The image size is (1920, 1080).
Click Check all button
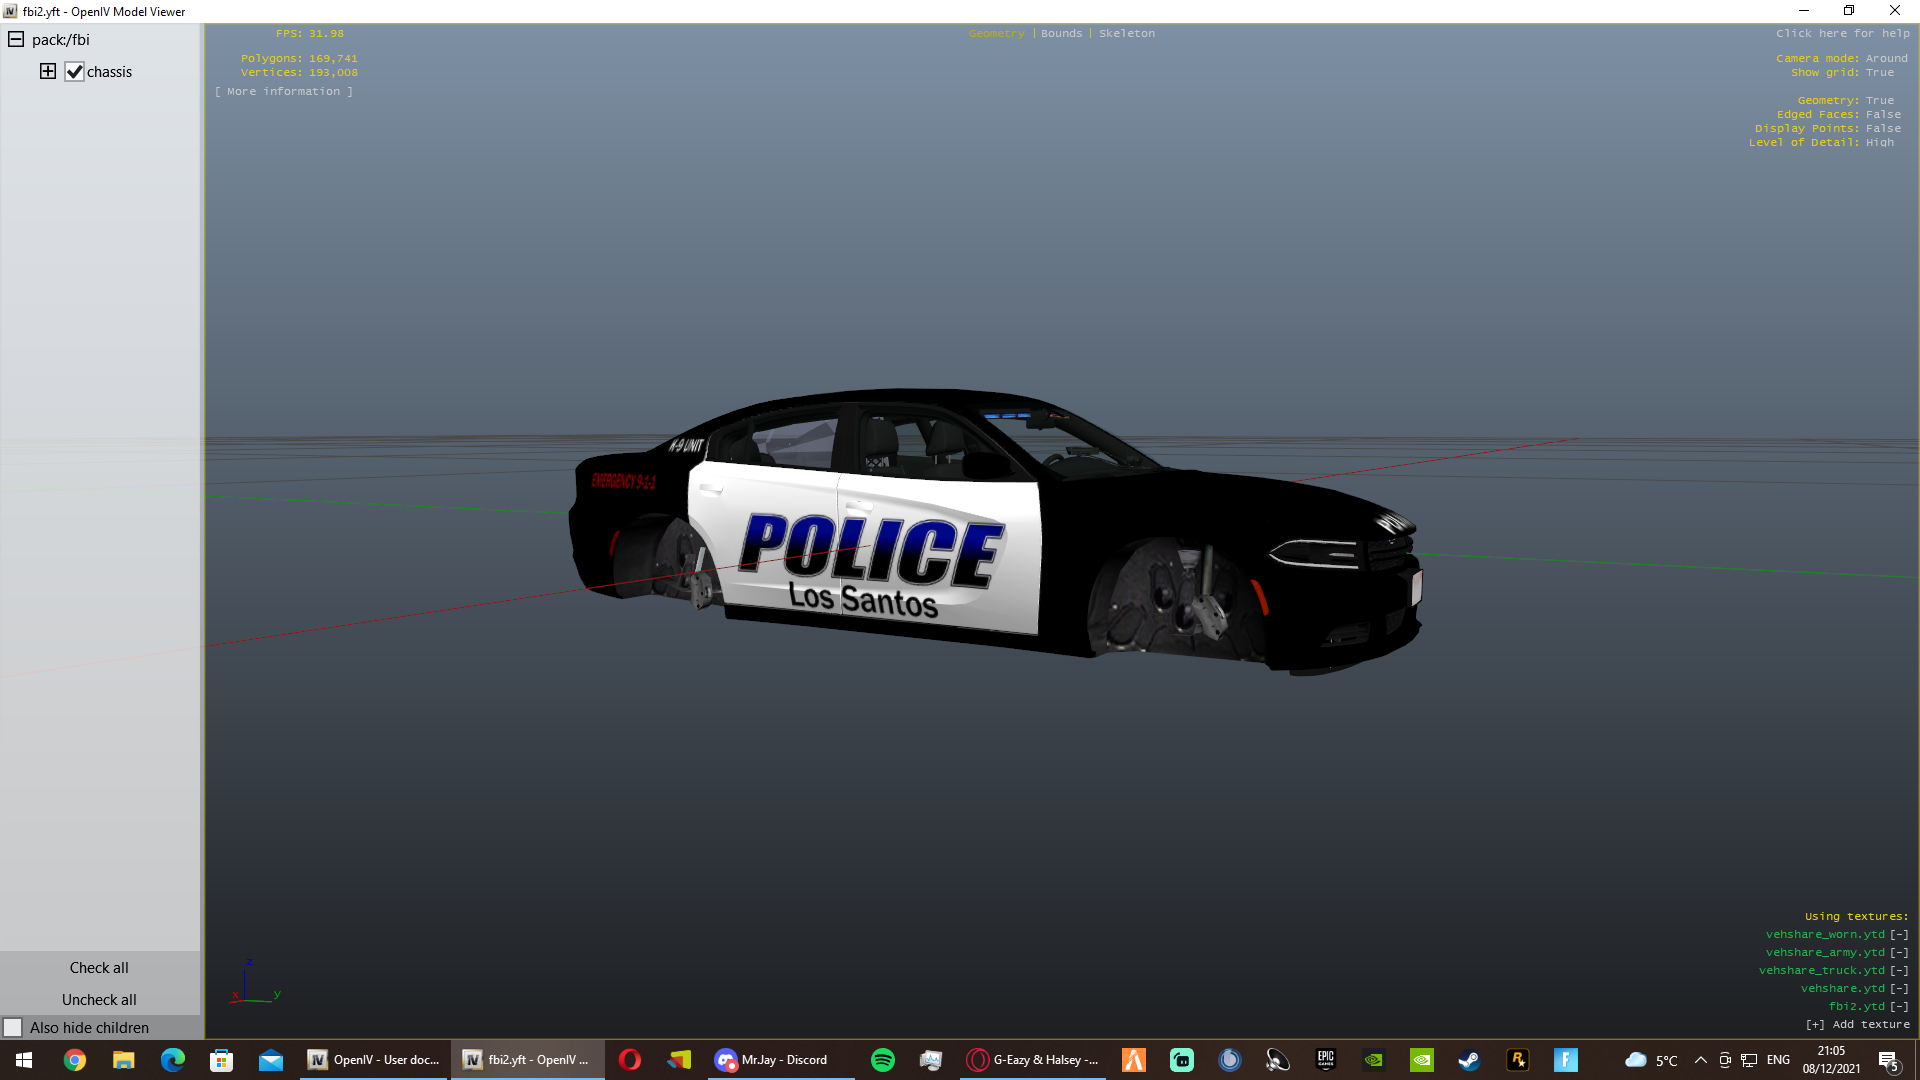(99, 967)
